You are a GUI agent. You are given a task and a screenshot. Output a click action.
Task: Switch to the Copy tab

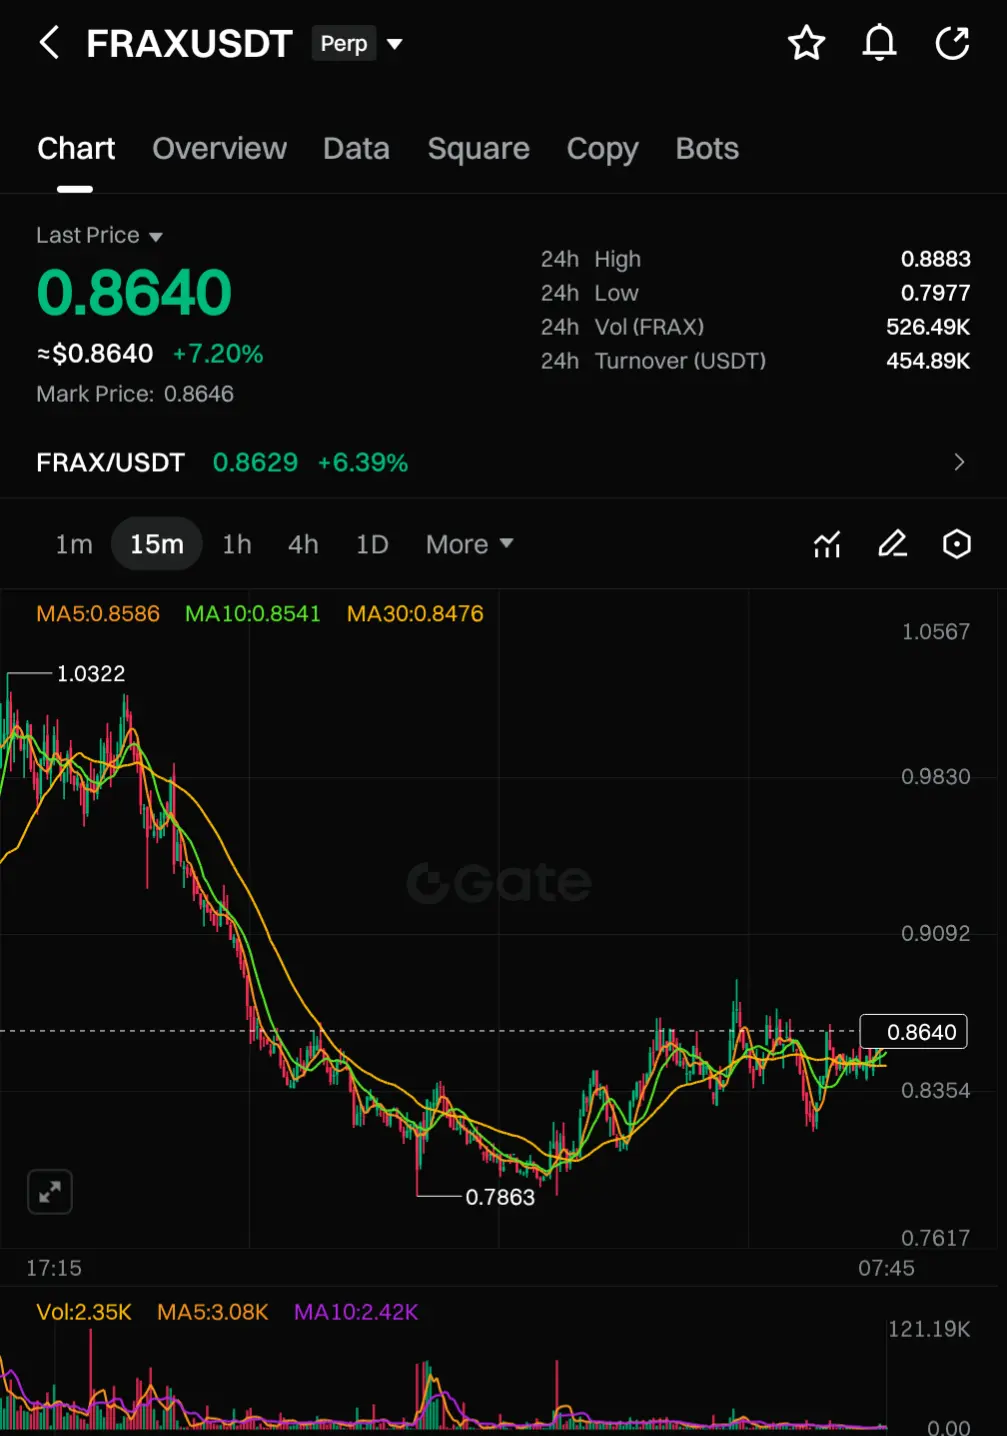tap(602, 149)
